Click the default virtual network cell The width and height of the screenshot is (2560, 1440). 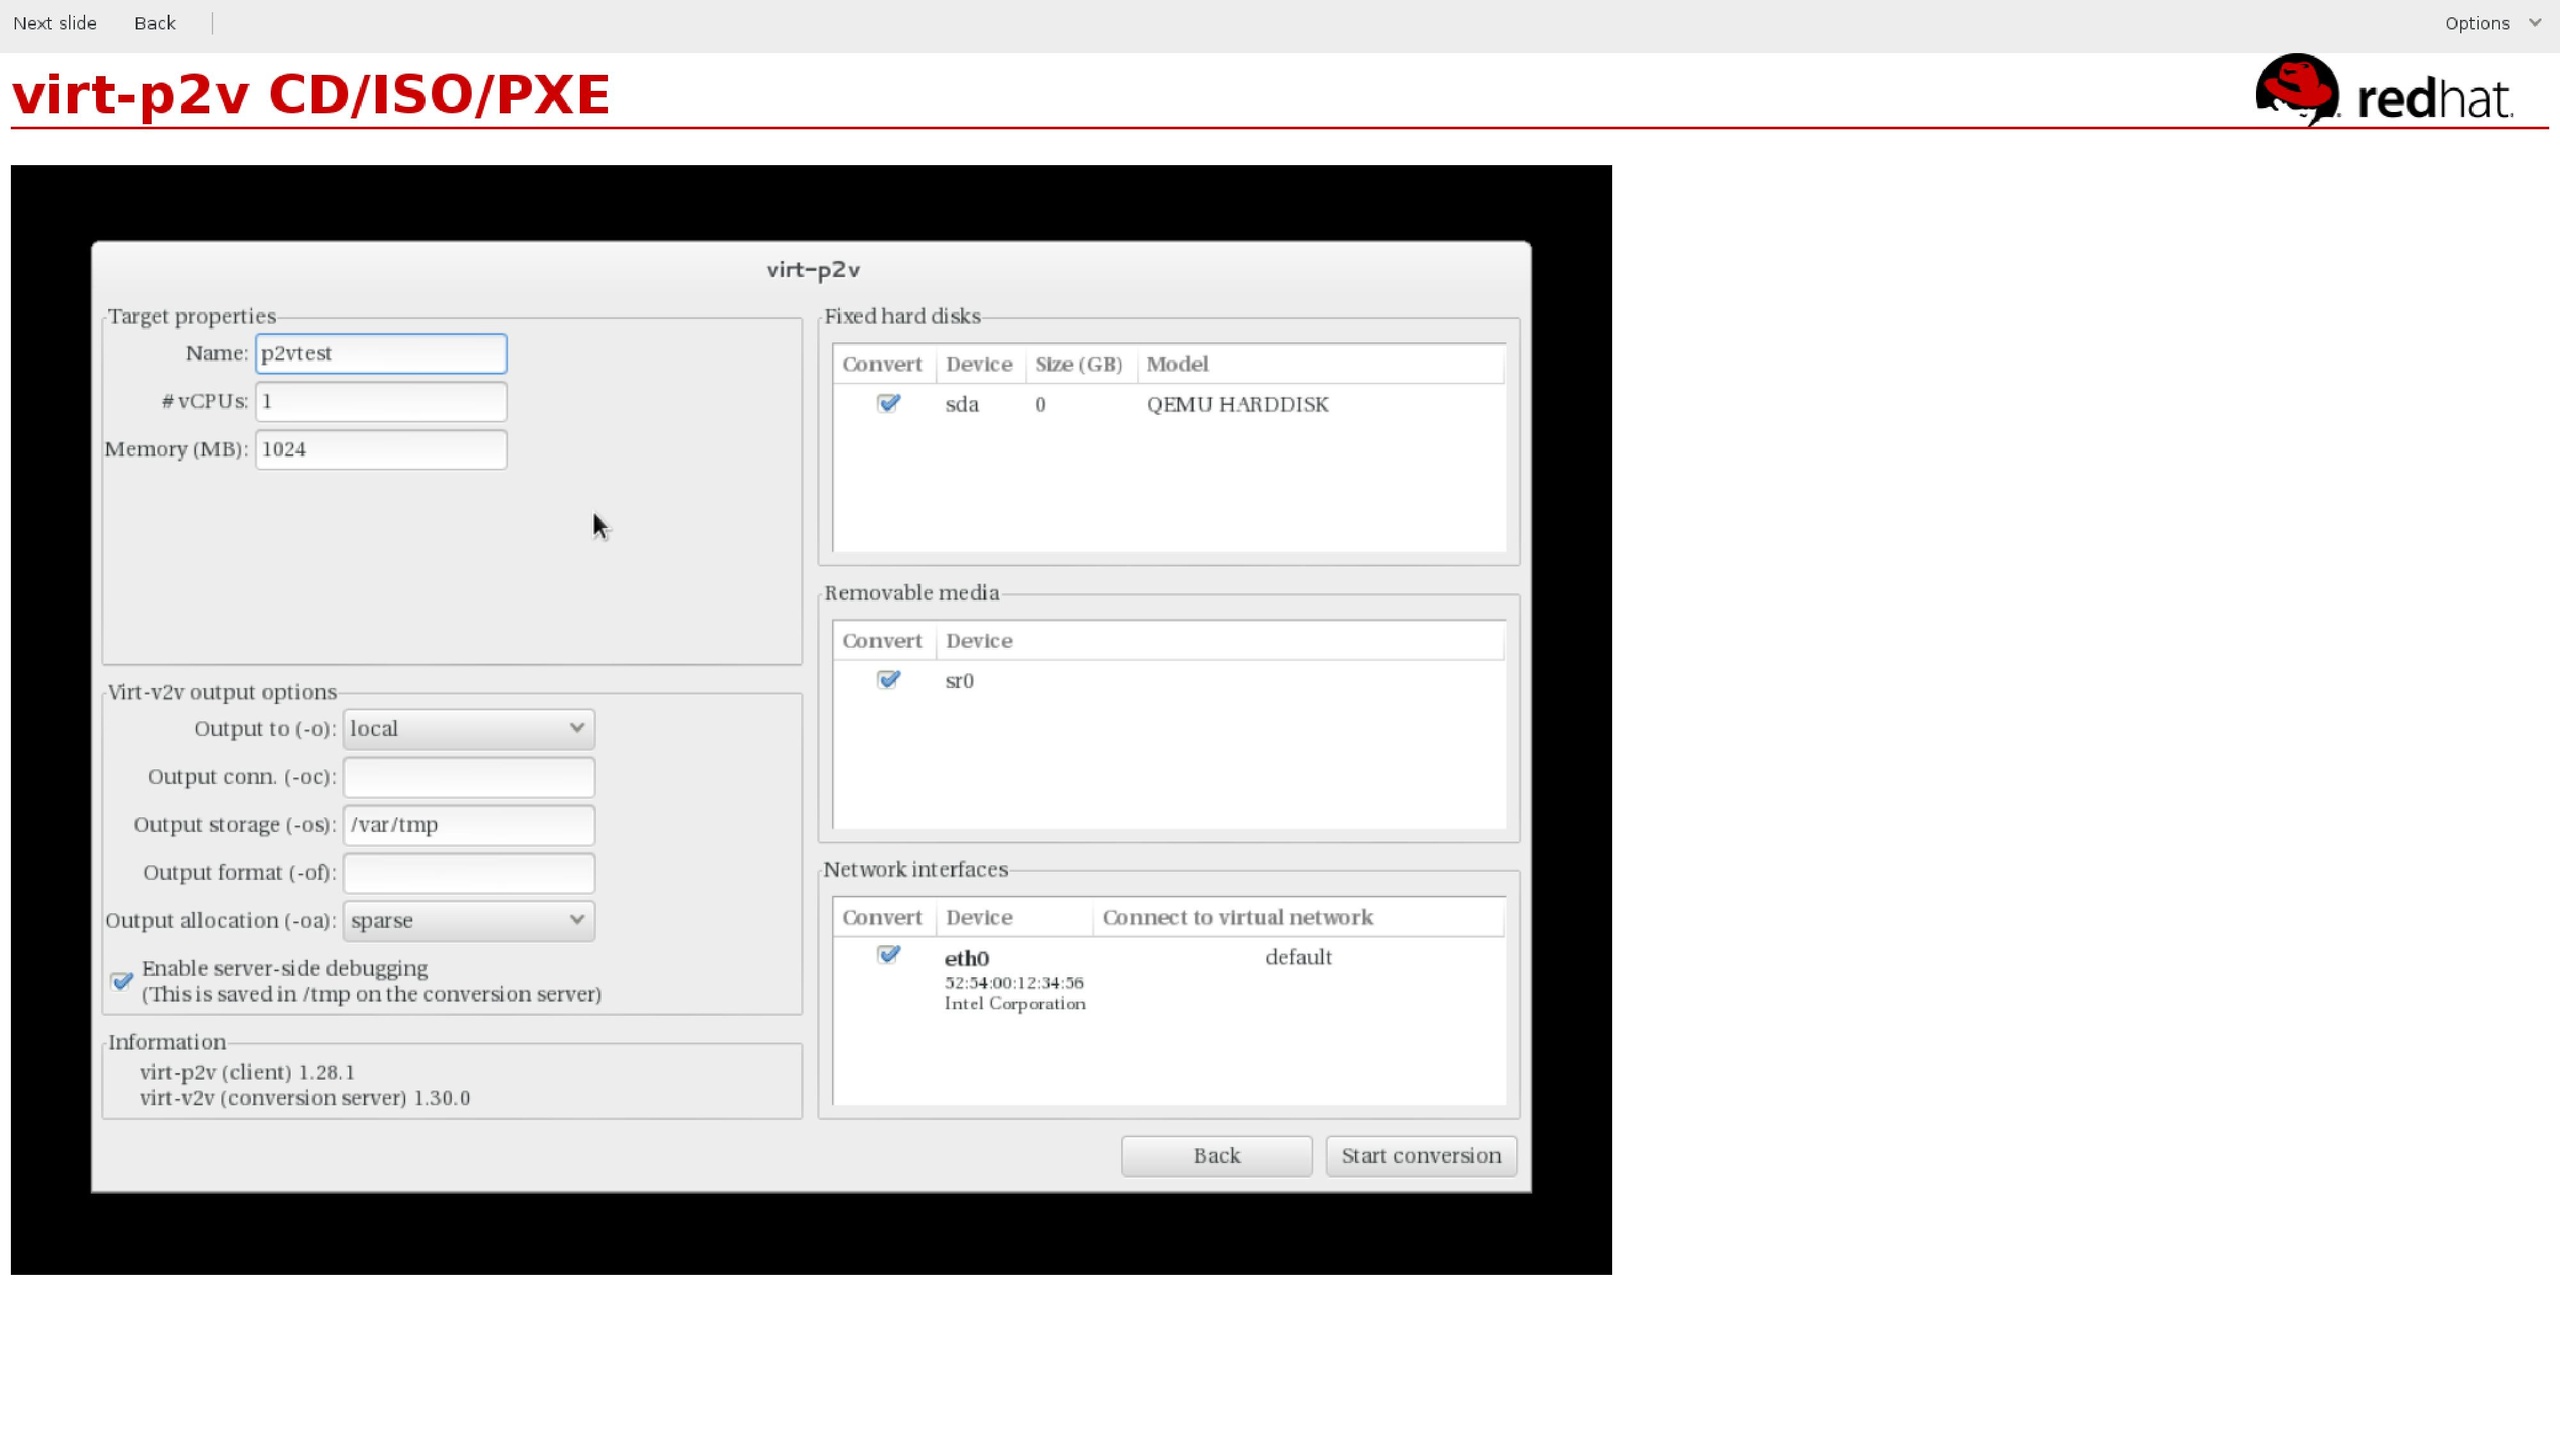click(1297, 958)
